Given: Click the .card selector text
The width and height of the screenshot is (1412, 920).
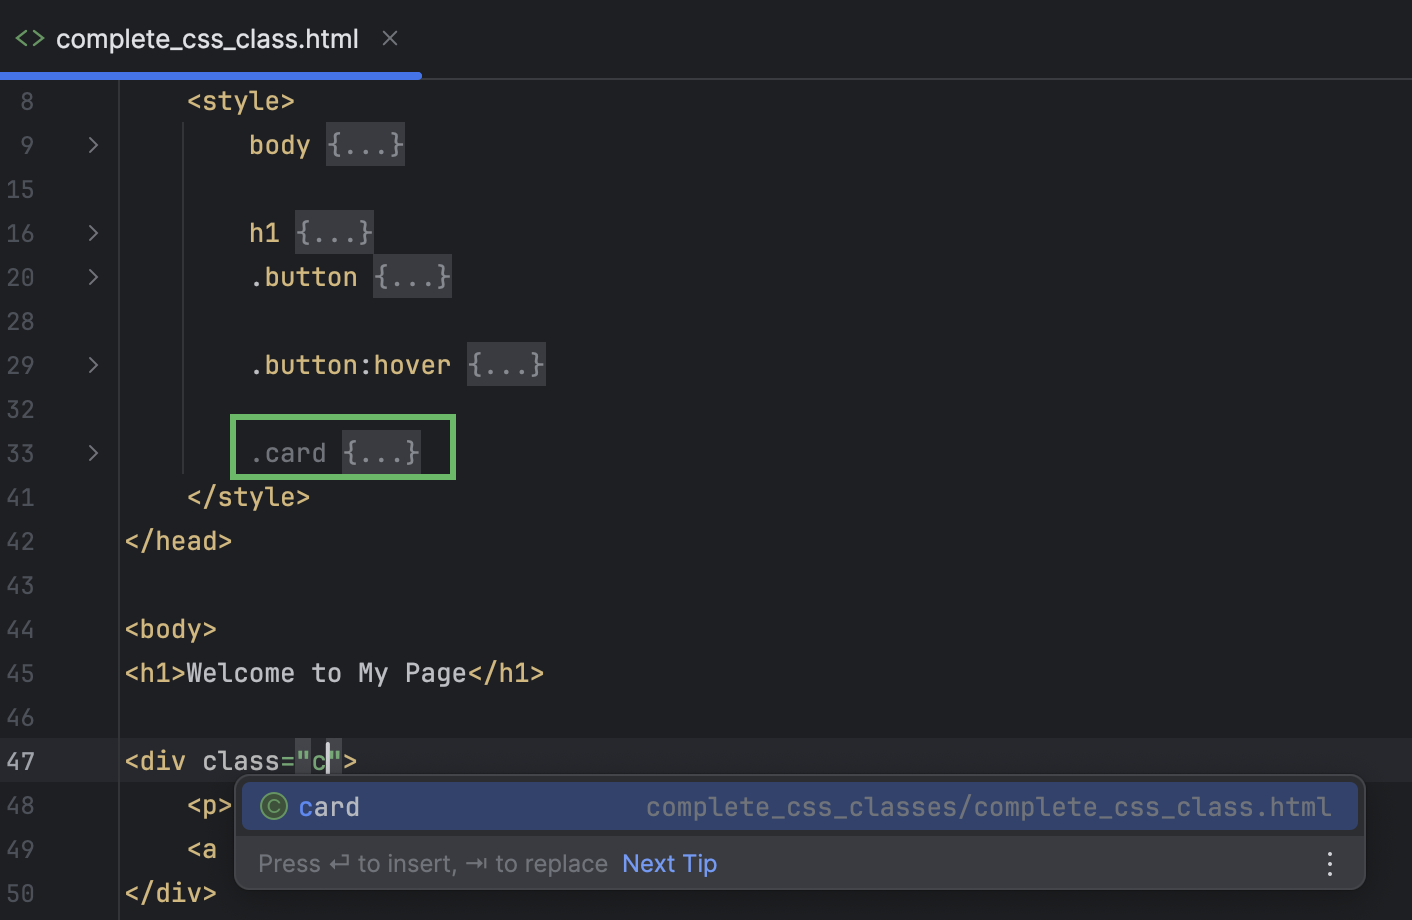Looking at the screenshot, I should [288, 453].
